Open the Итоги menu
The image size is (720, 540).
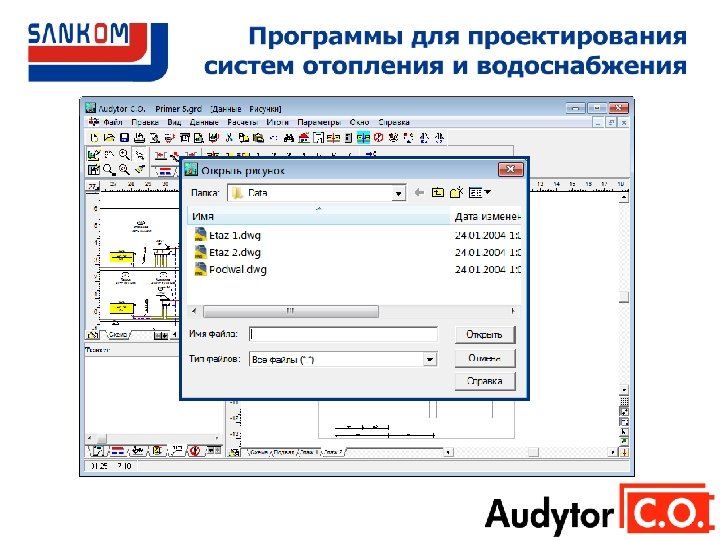tap(277, 122)
